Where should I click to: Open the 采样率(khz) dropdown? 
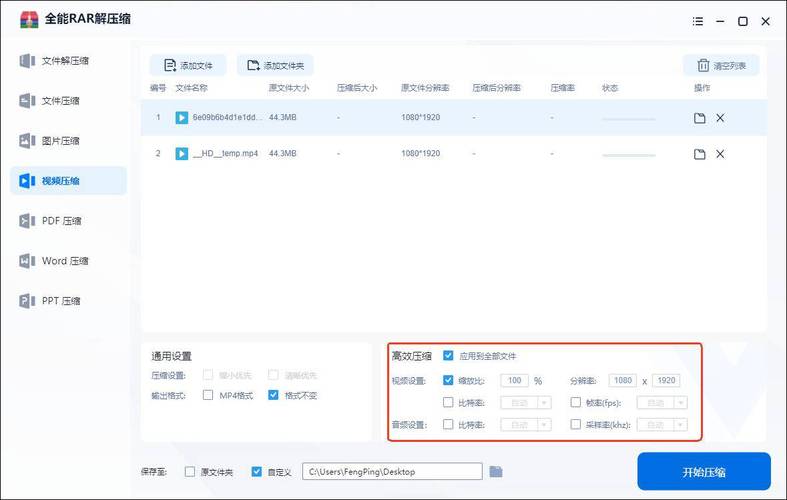662,425
